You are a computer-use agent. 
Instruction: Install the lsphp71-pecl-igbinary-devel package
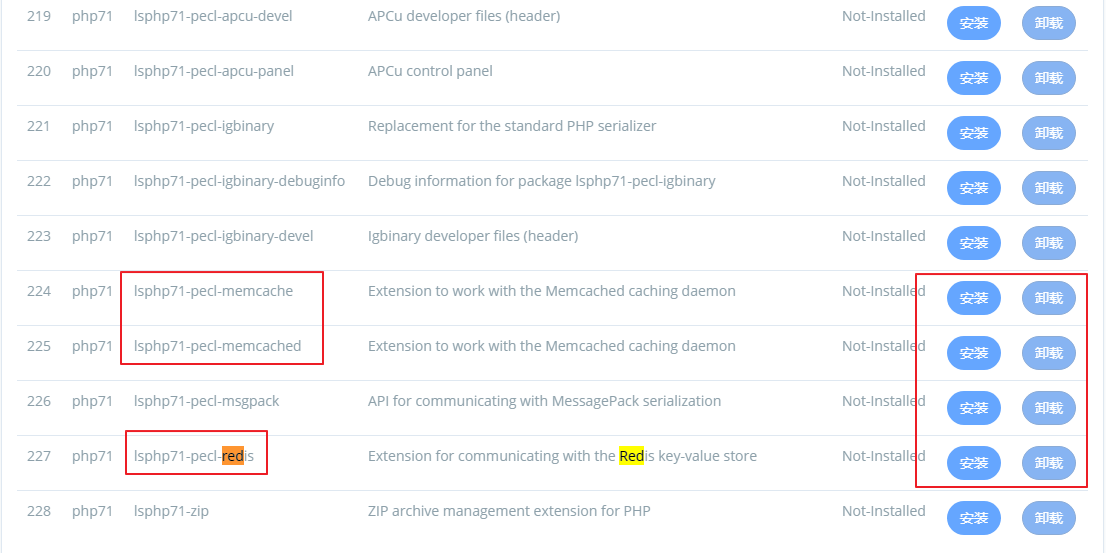pyautogui.click(x=973, y=243)
